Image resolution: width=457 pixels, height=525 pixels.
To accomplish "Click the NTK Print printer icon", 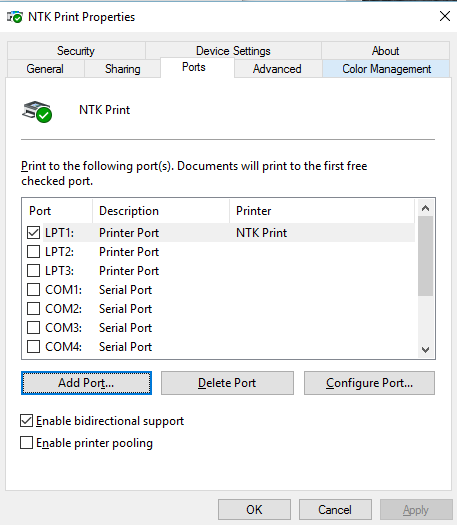I will point(37,111).
